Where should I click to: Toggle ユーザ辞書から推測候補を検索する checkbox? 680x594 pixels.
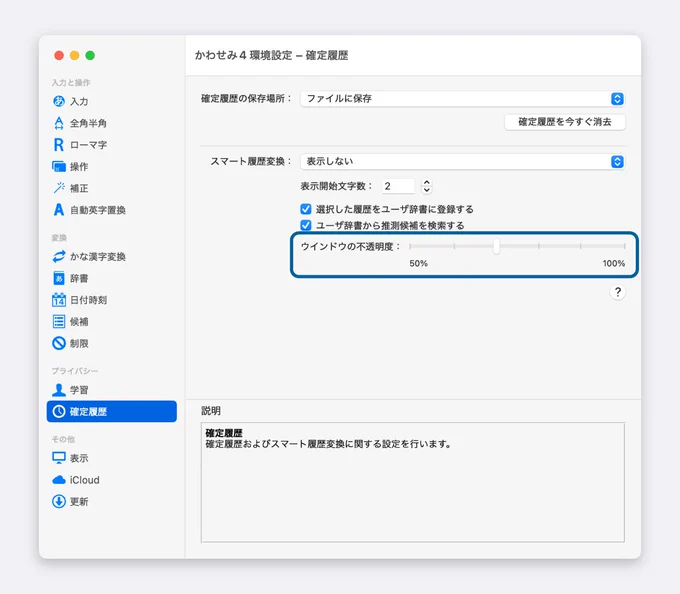(306, 225)
